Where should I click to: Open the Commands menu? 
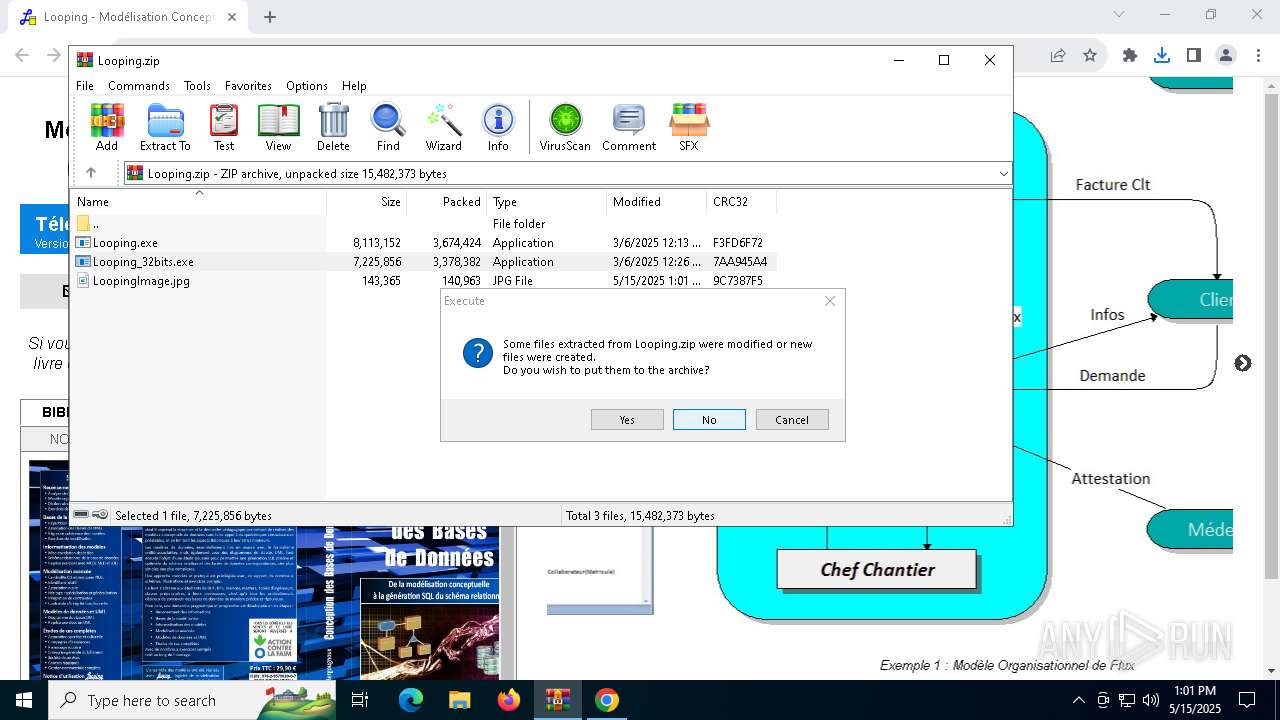point(139,86)
